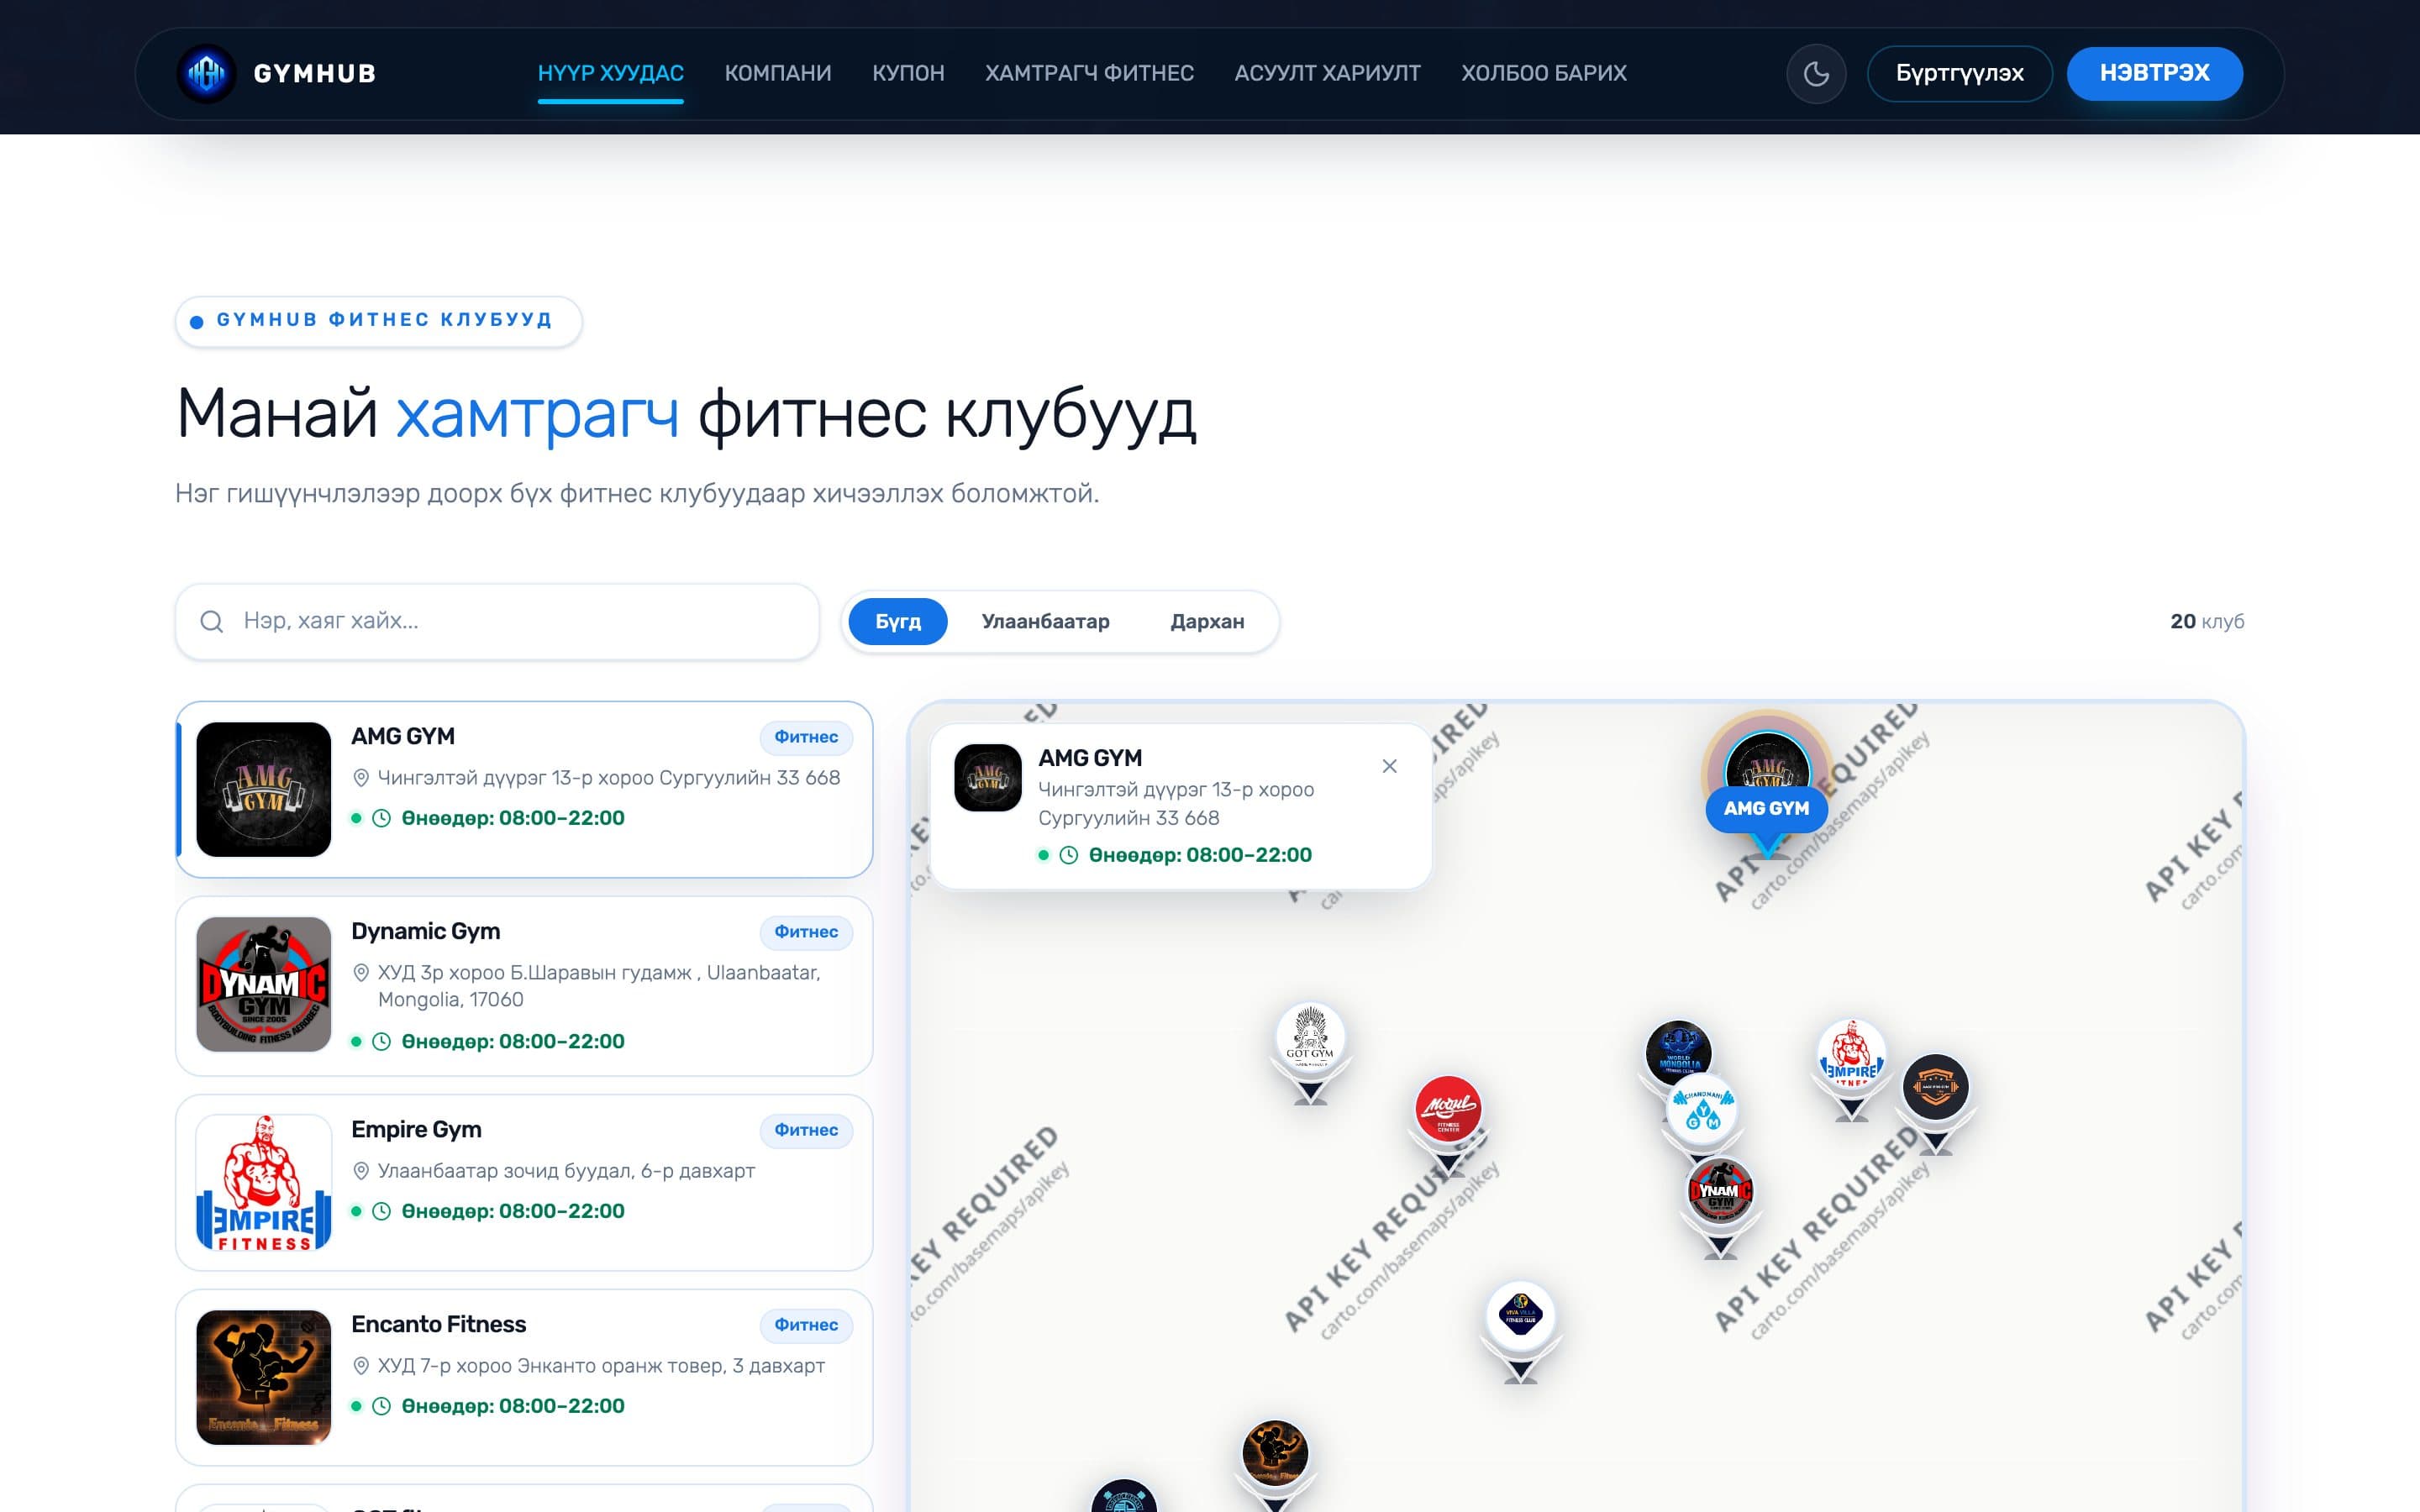Click the AMG GYM popup logo thumbnail

pos(987,777)
